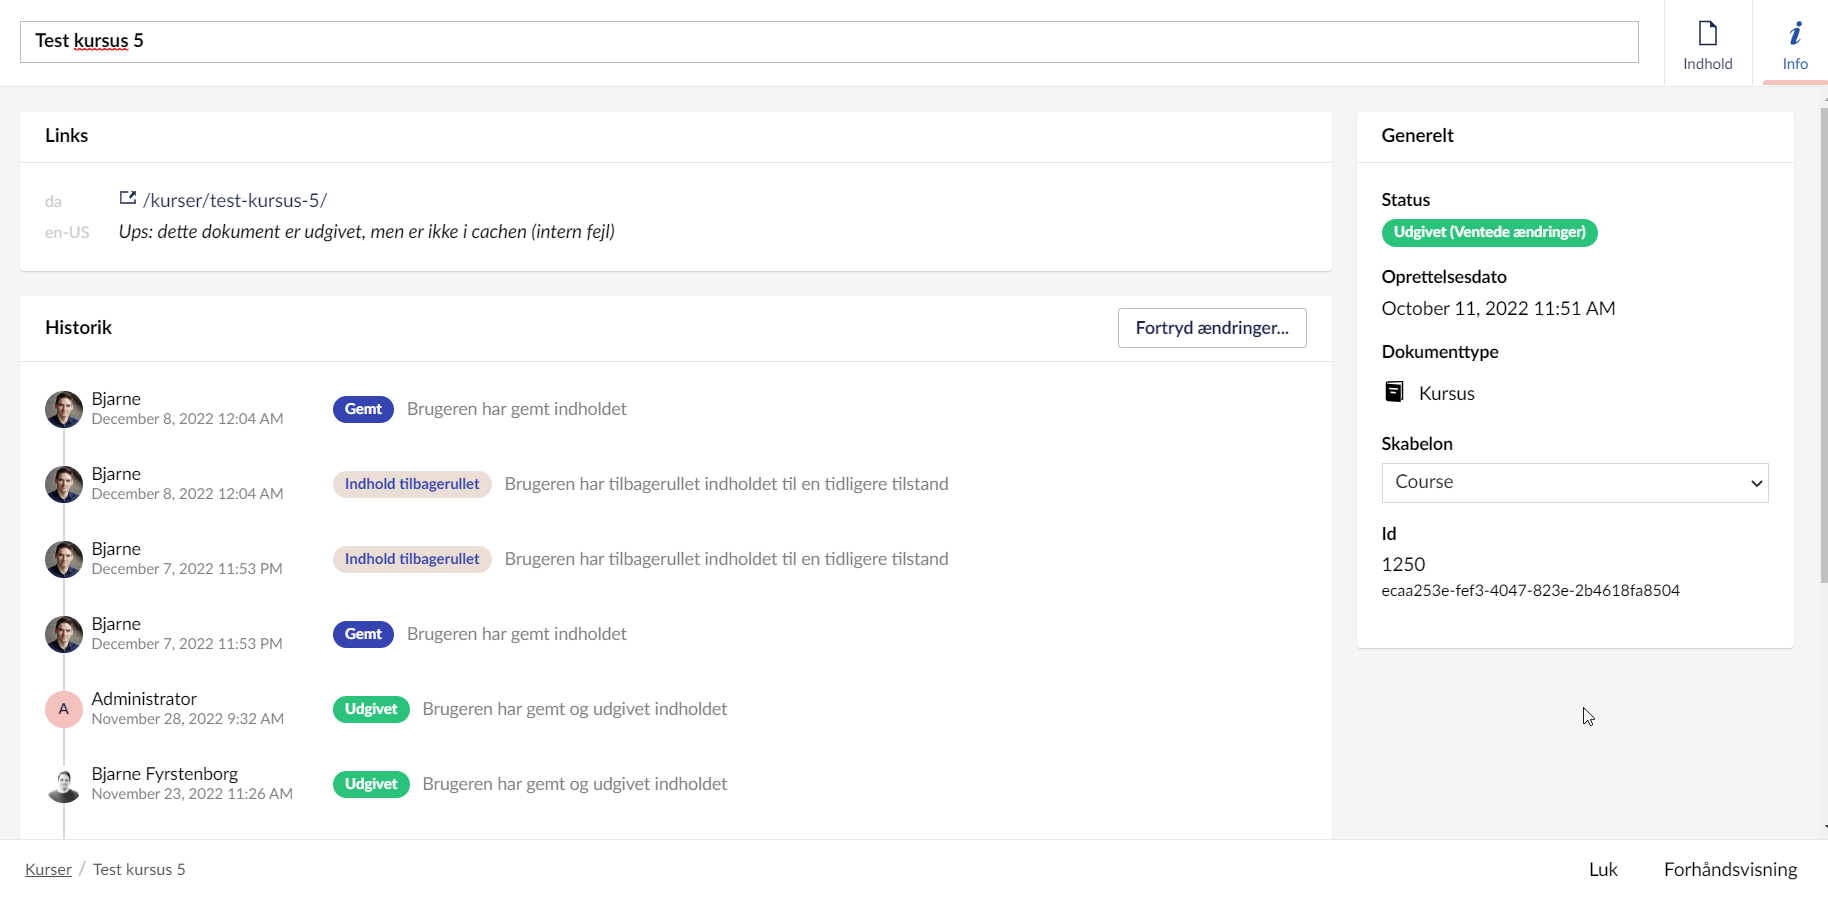
Task: Click the Kursus book icon under Dokumenttype
Action: [1394, 391]
